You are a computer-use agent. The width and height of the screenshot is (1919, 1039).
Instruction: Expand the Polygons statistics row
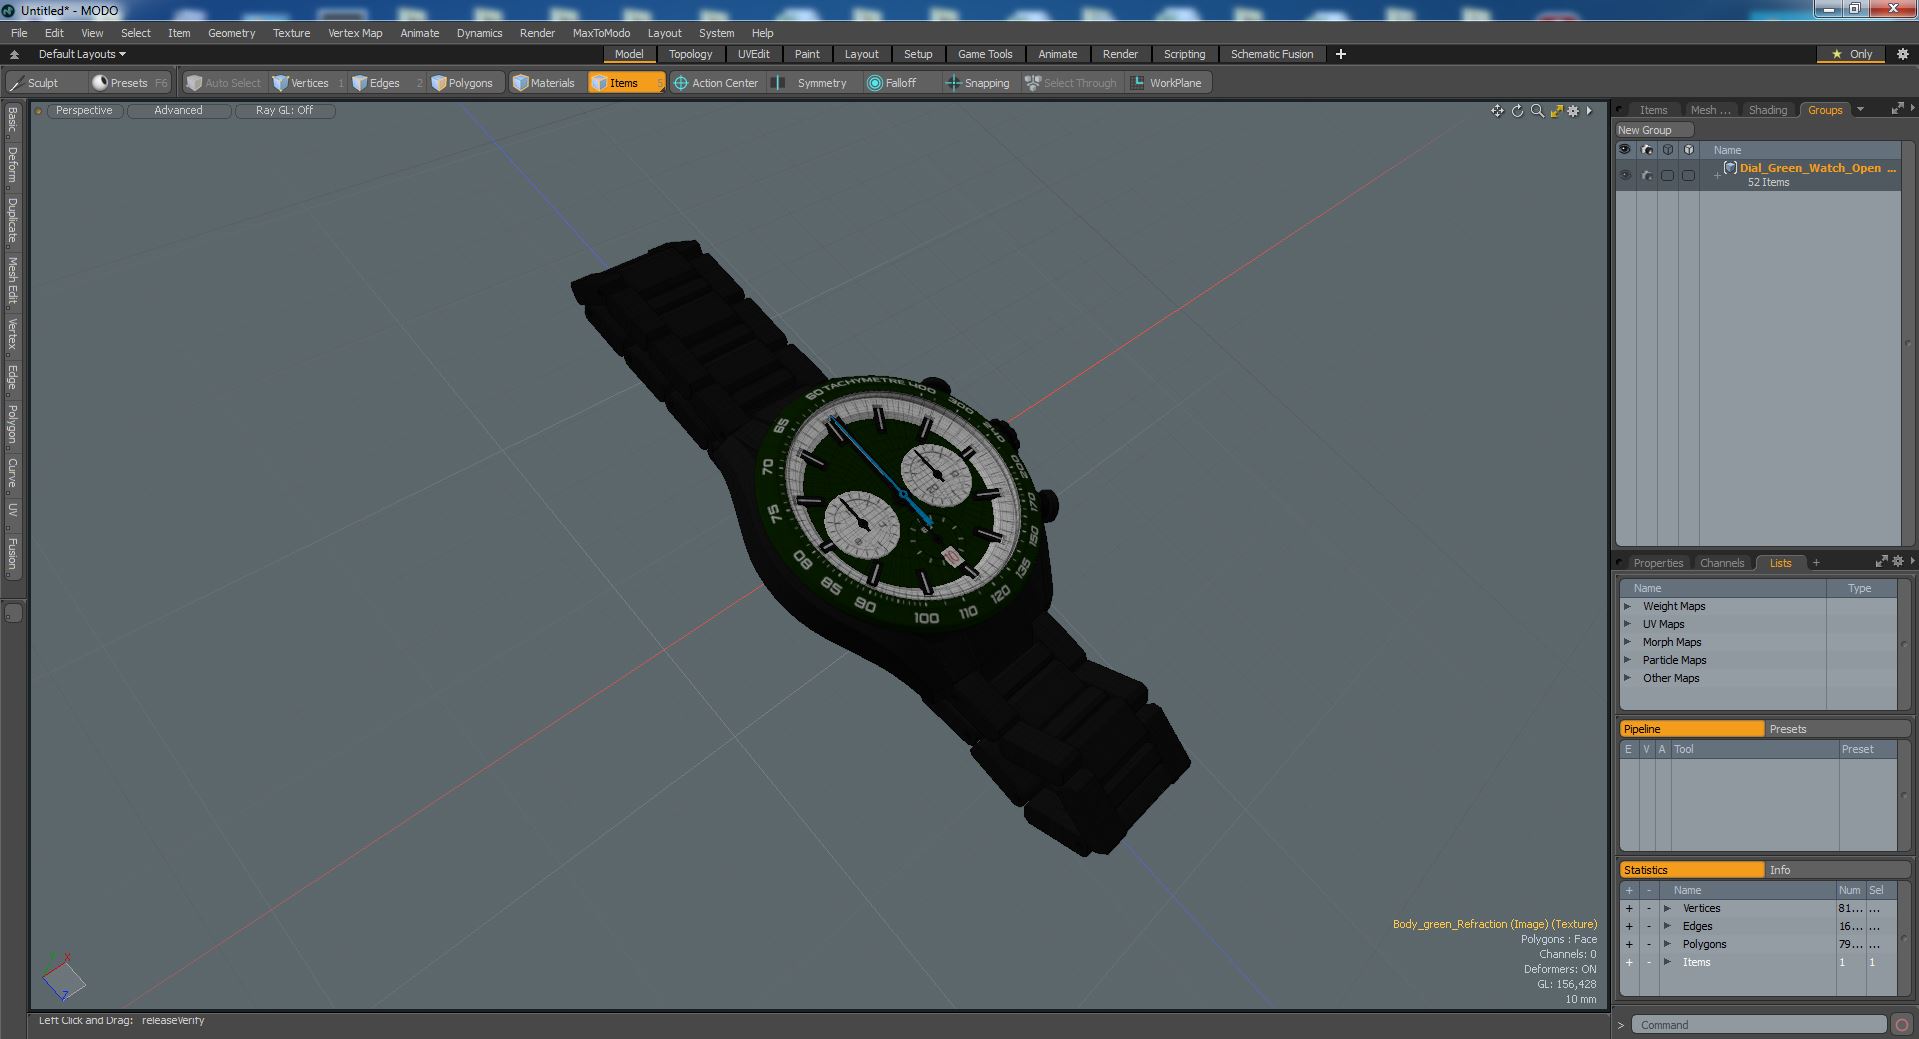(x=1667, y=944)
